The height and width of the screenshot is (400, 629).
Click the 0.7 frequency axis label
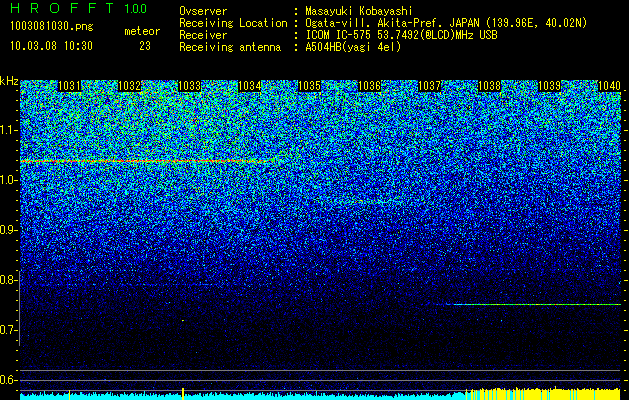tap(8, 330)
